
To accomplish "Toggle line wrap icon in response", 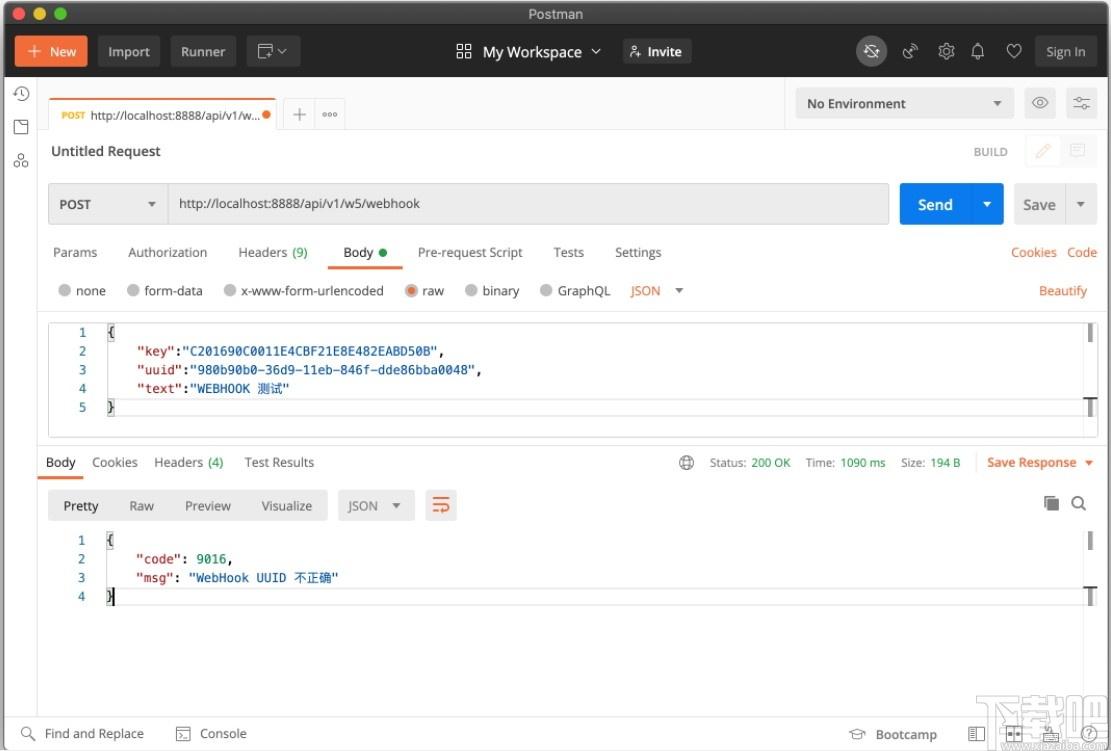I will click(441, 505).
